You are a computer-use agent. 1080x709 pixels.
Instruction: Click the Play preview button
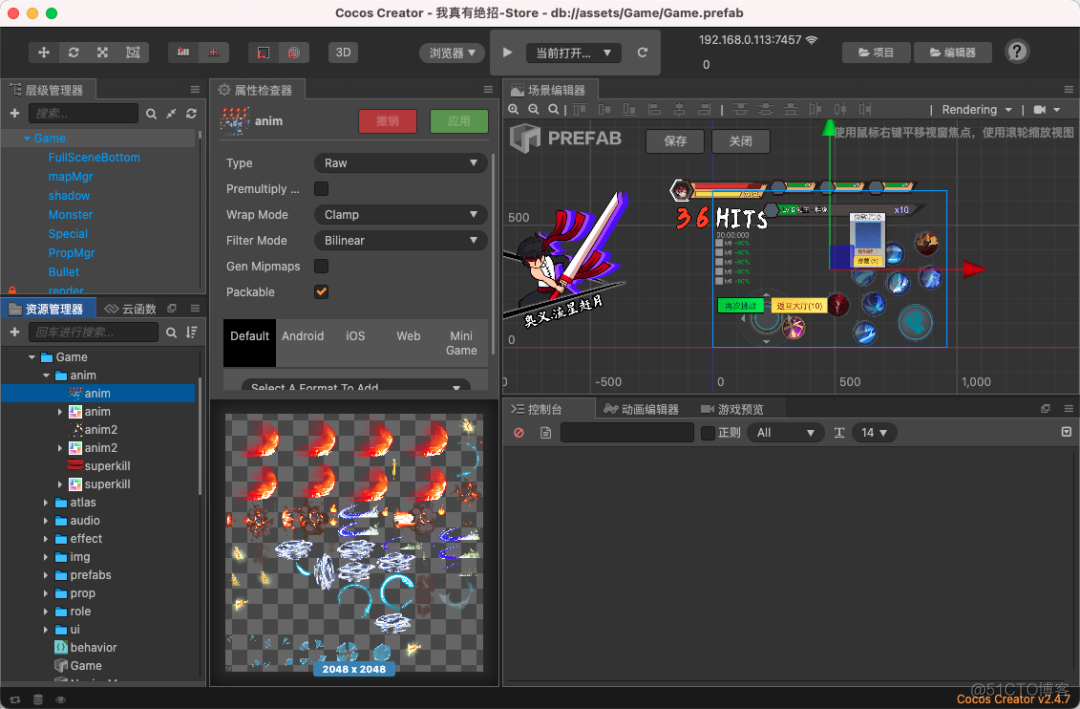508,52
